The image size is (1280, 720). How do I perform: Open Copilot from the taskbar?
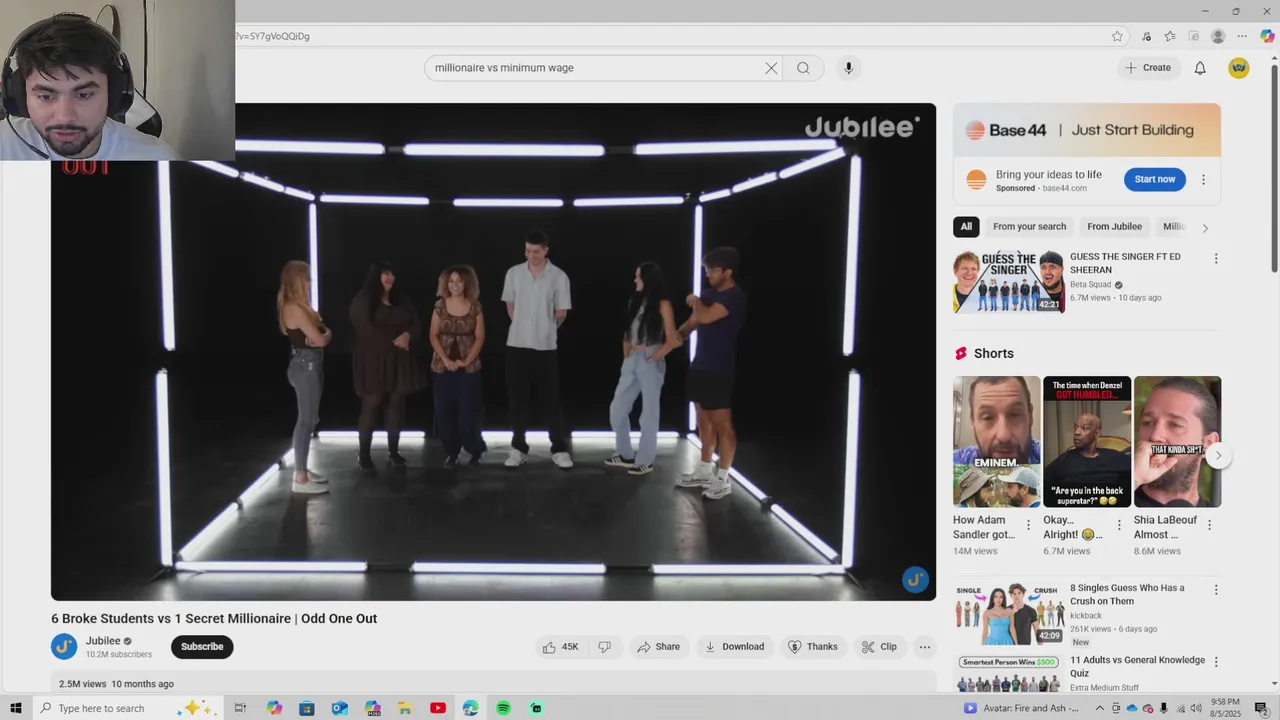pos(274,708)
